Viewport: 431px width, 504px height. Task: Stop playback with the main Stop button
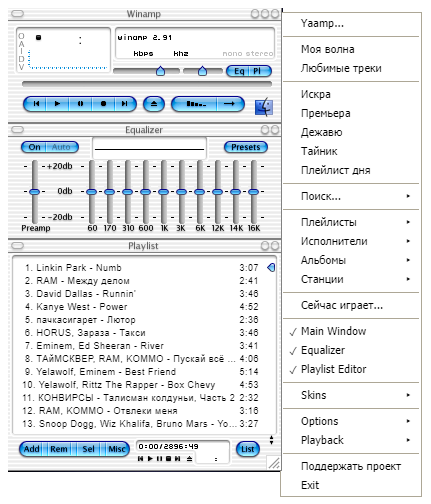pyautogui.click(x=103, y=104)
